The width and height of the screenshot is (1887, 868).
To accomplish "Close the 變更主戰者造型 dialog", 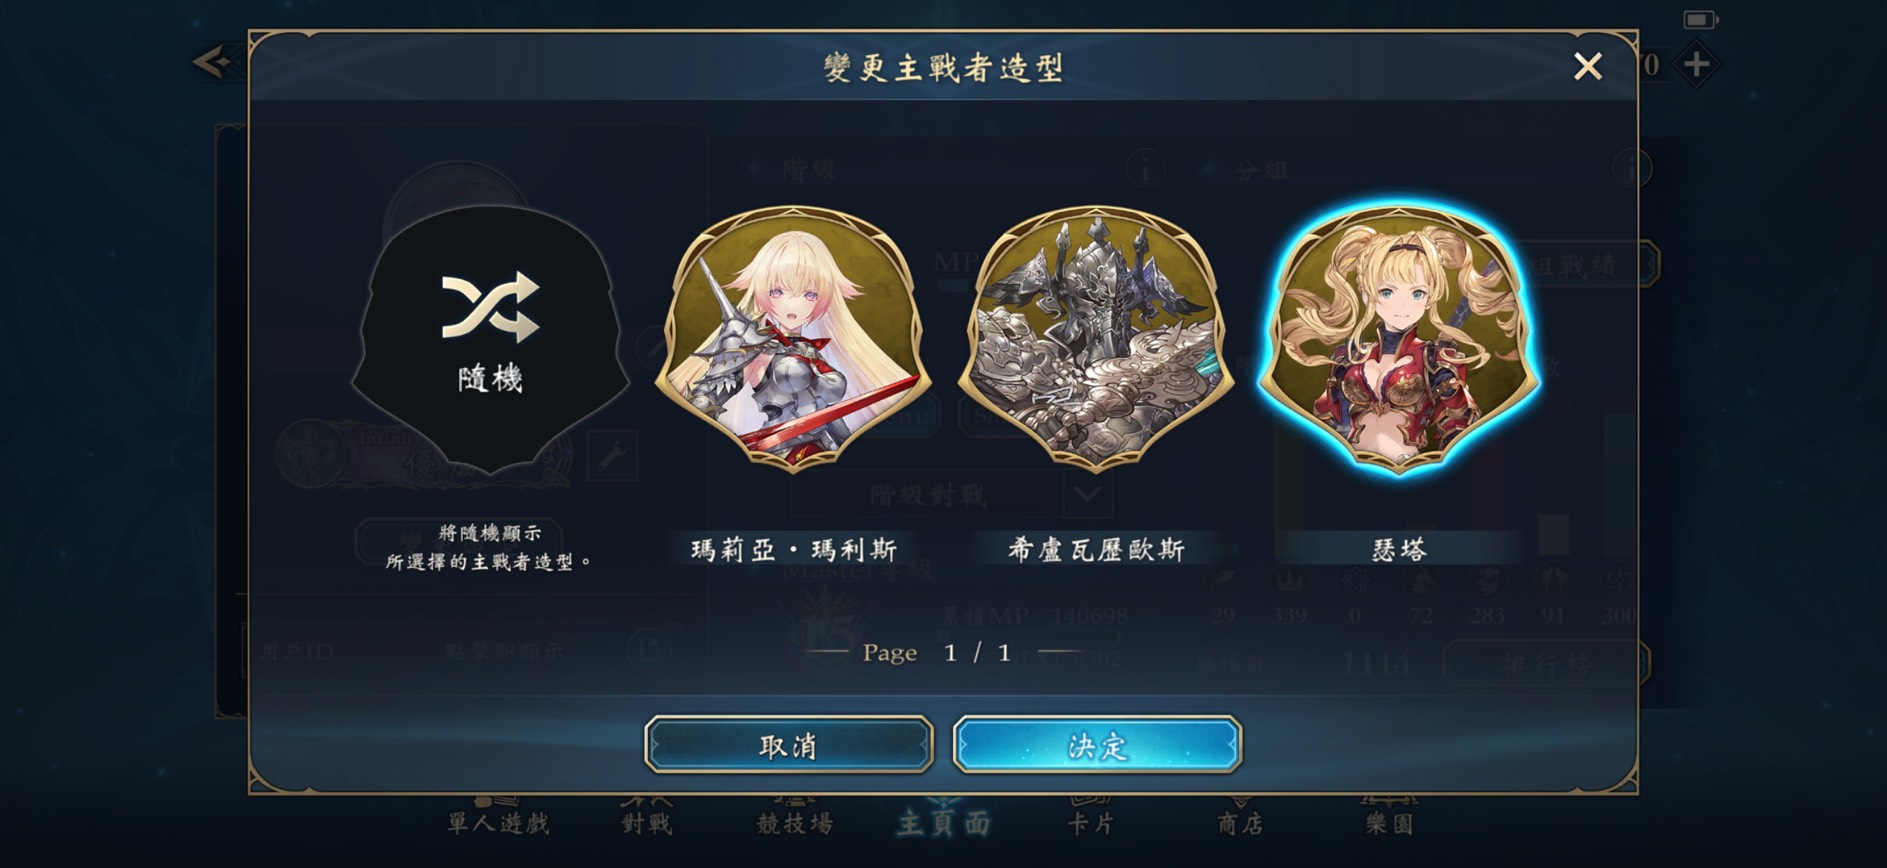I will pyautogui.click(x=1588, y=67).
